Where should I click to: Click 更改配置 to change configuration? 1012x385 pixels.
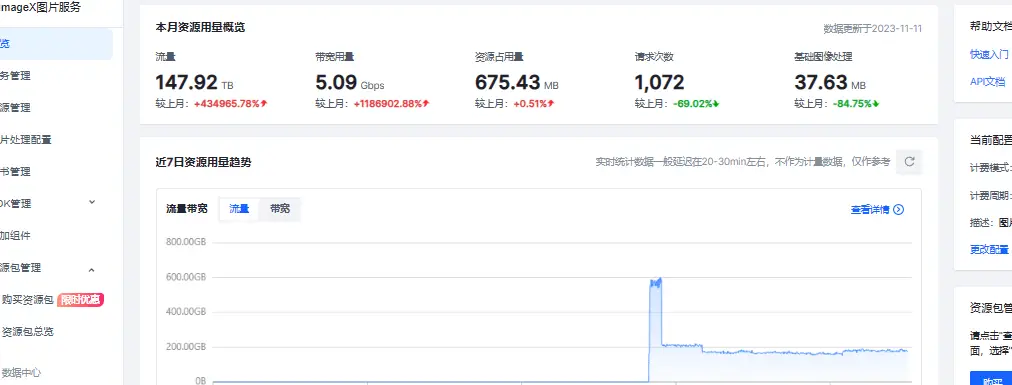pos(989,250)
